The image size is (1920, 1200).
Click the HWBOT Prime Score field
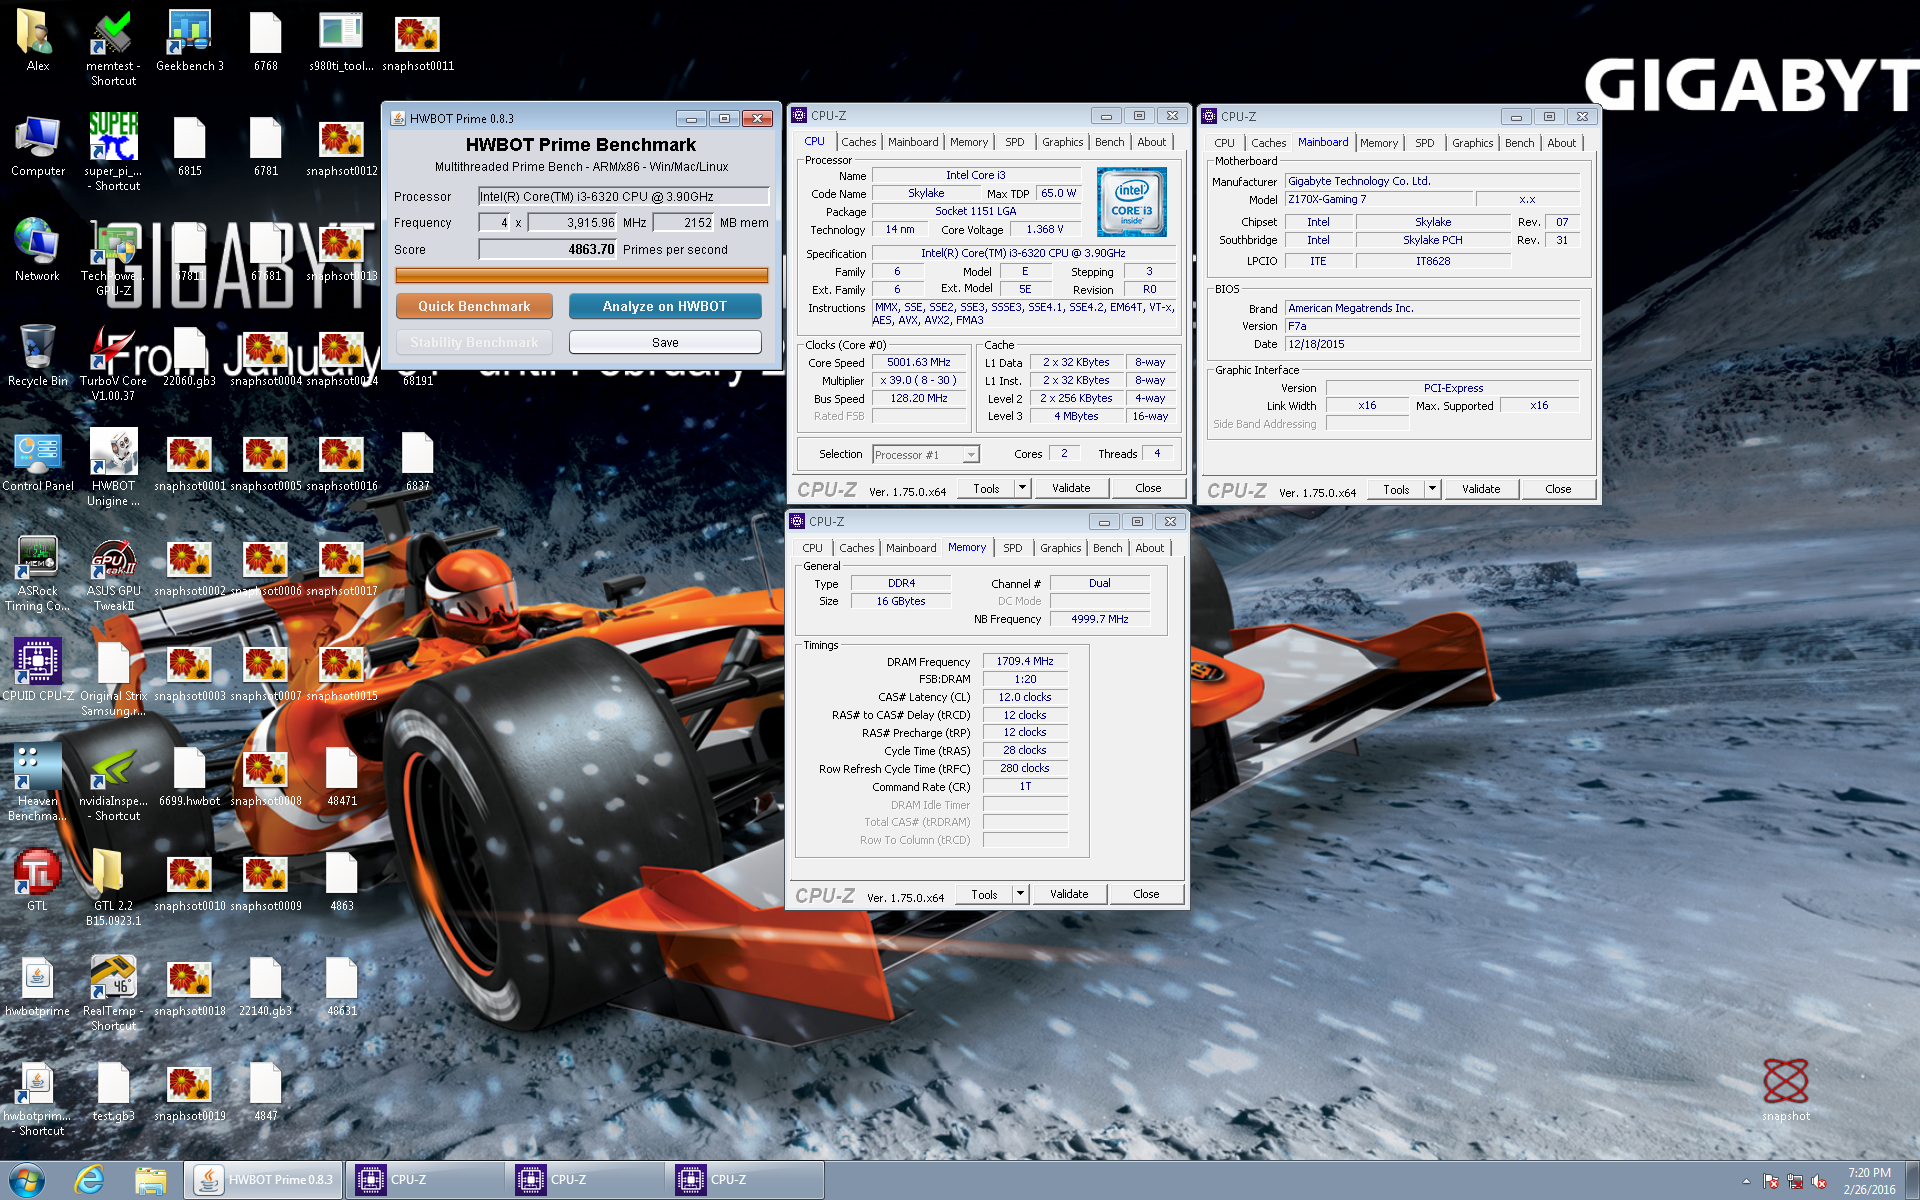pyautogui.click(x=547, y=249)
